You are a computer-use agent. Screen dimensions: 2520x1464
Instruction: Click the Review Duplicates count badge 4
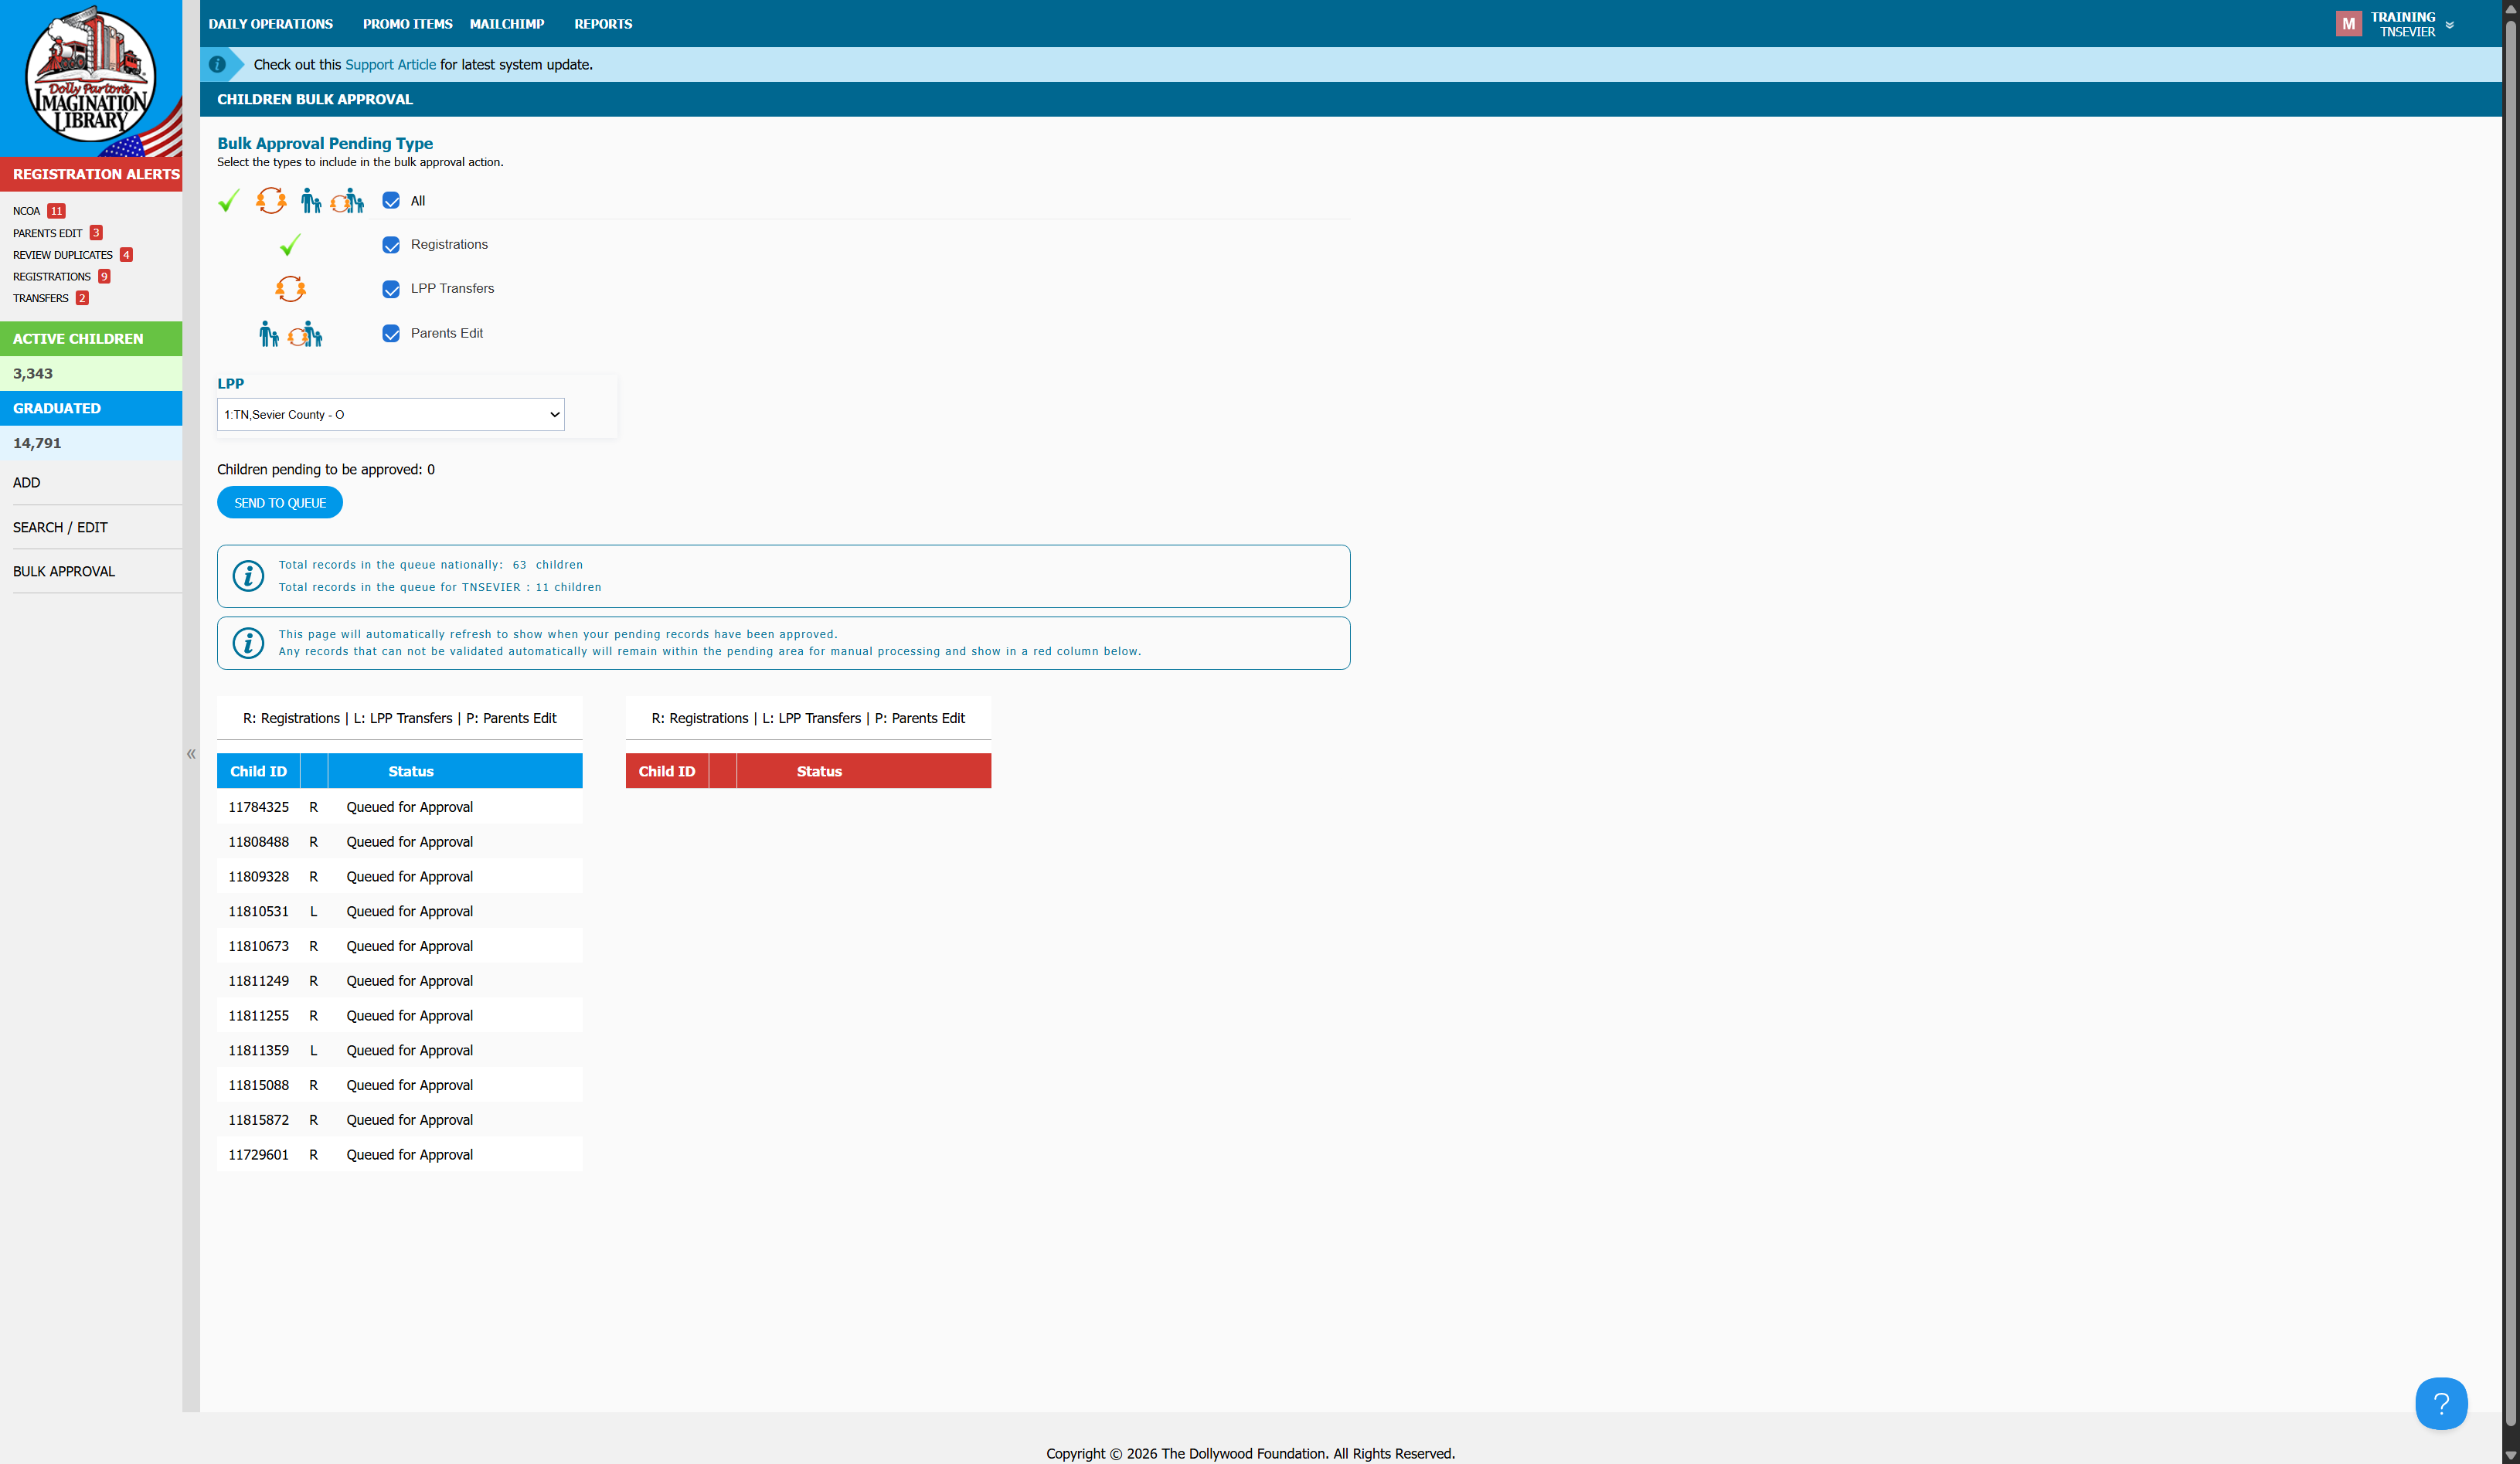tap(126, 255)
